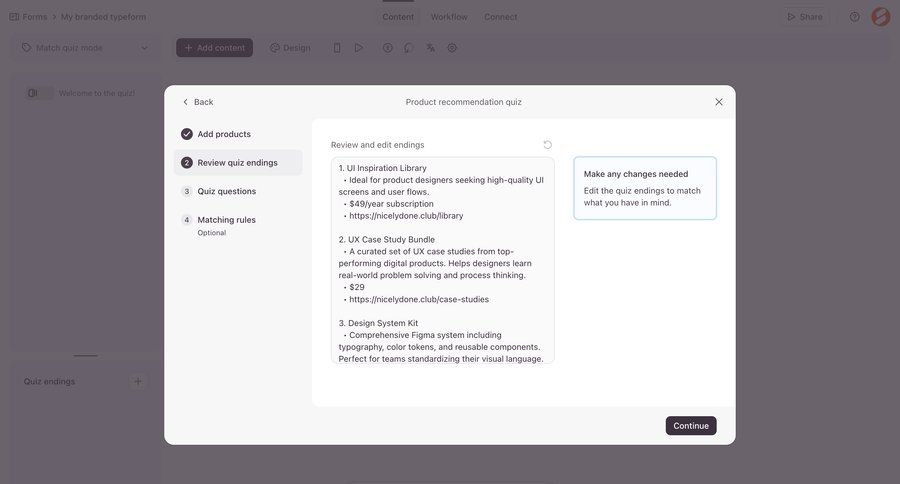
Task: Click the 'https://nicelydone.club/case-studies' text
Action: [419, 299]
